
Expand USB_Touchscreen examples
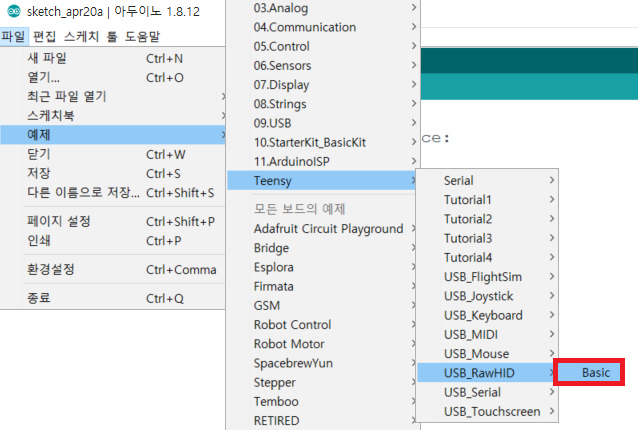[x=487, y=411]
